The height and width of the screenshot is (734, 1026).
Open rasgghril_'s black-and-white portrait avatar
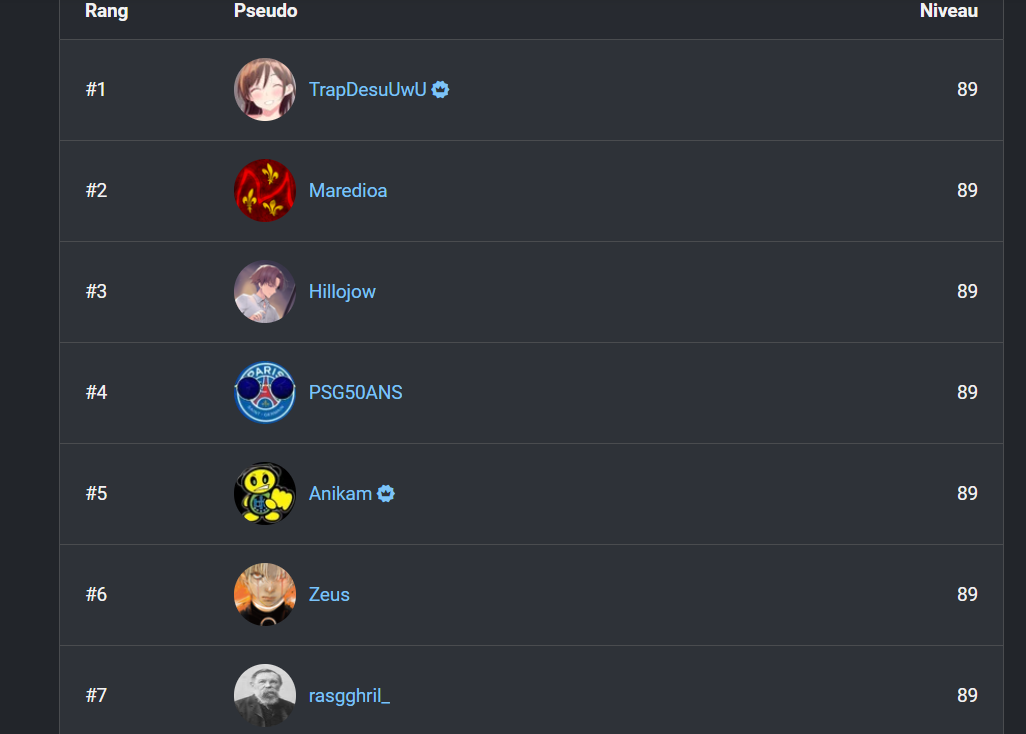(265, 695)
